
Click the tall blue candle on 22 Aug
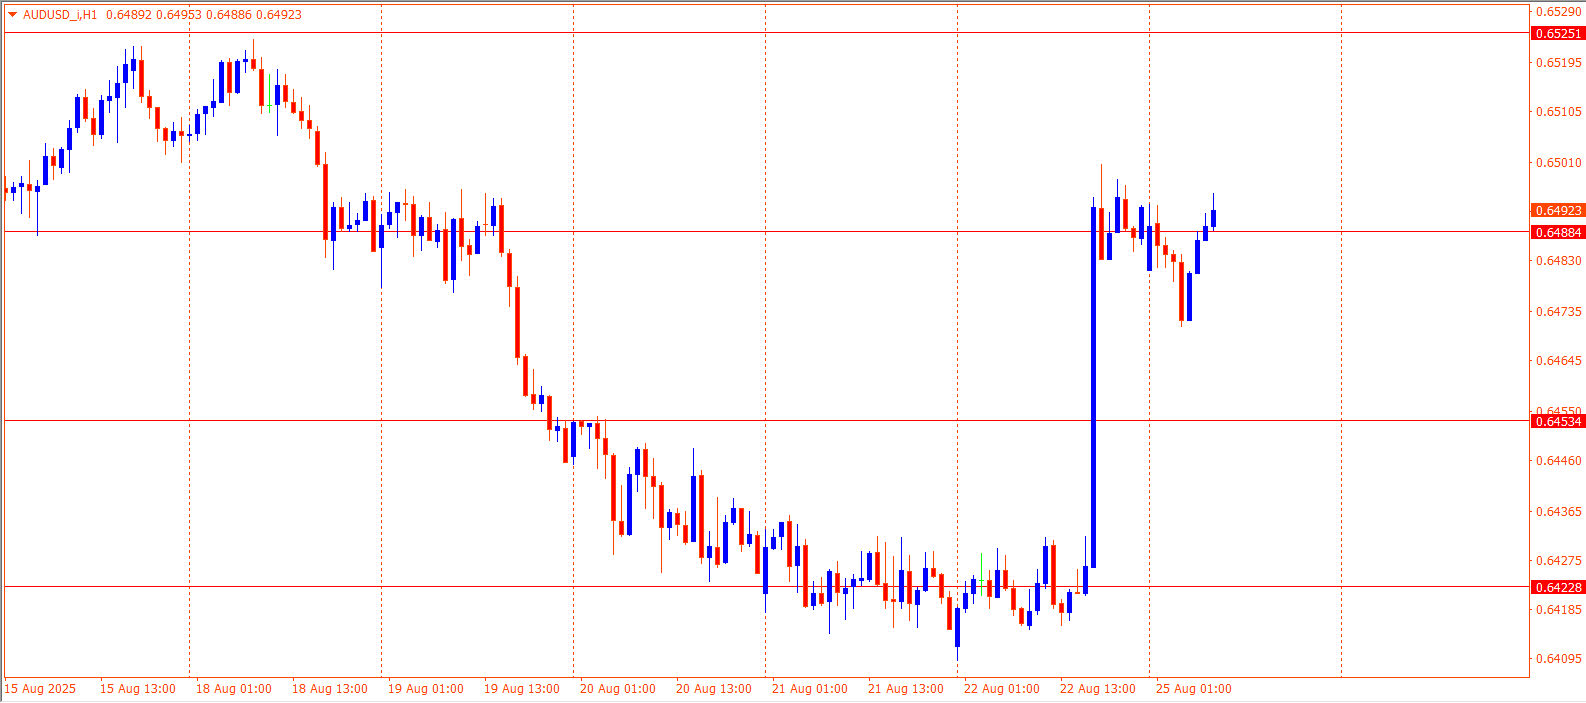click(1093, 387)
